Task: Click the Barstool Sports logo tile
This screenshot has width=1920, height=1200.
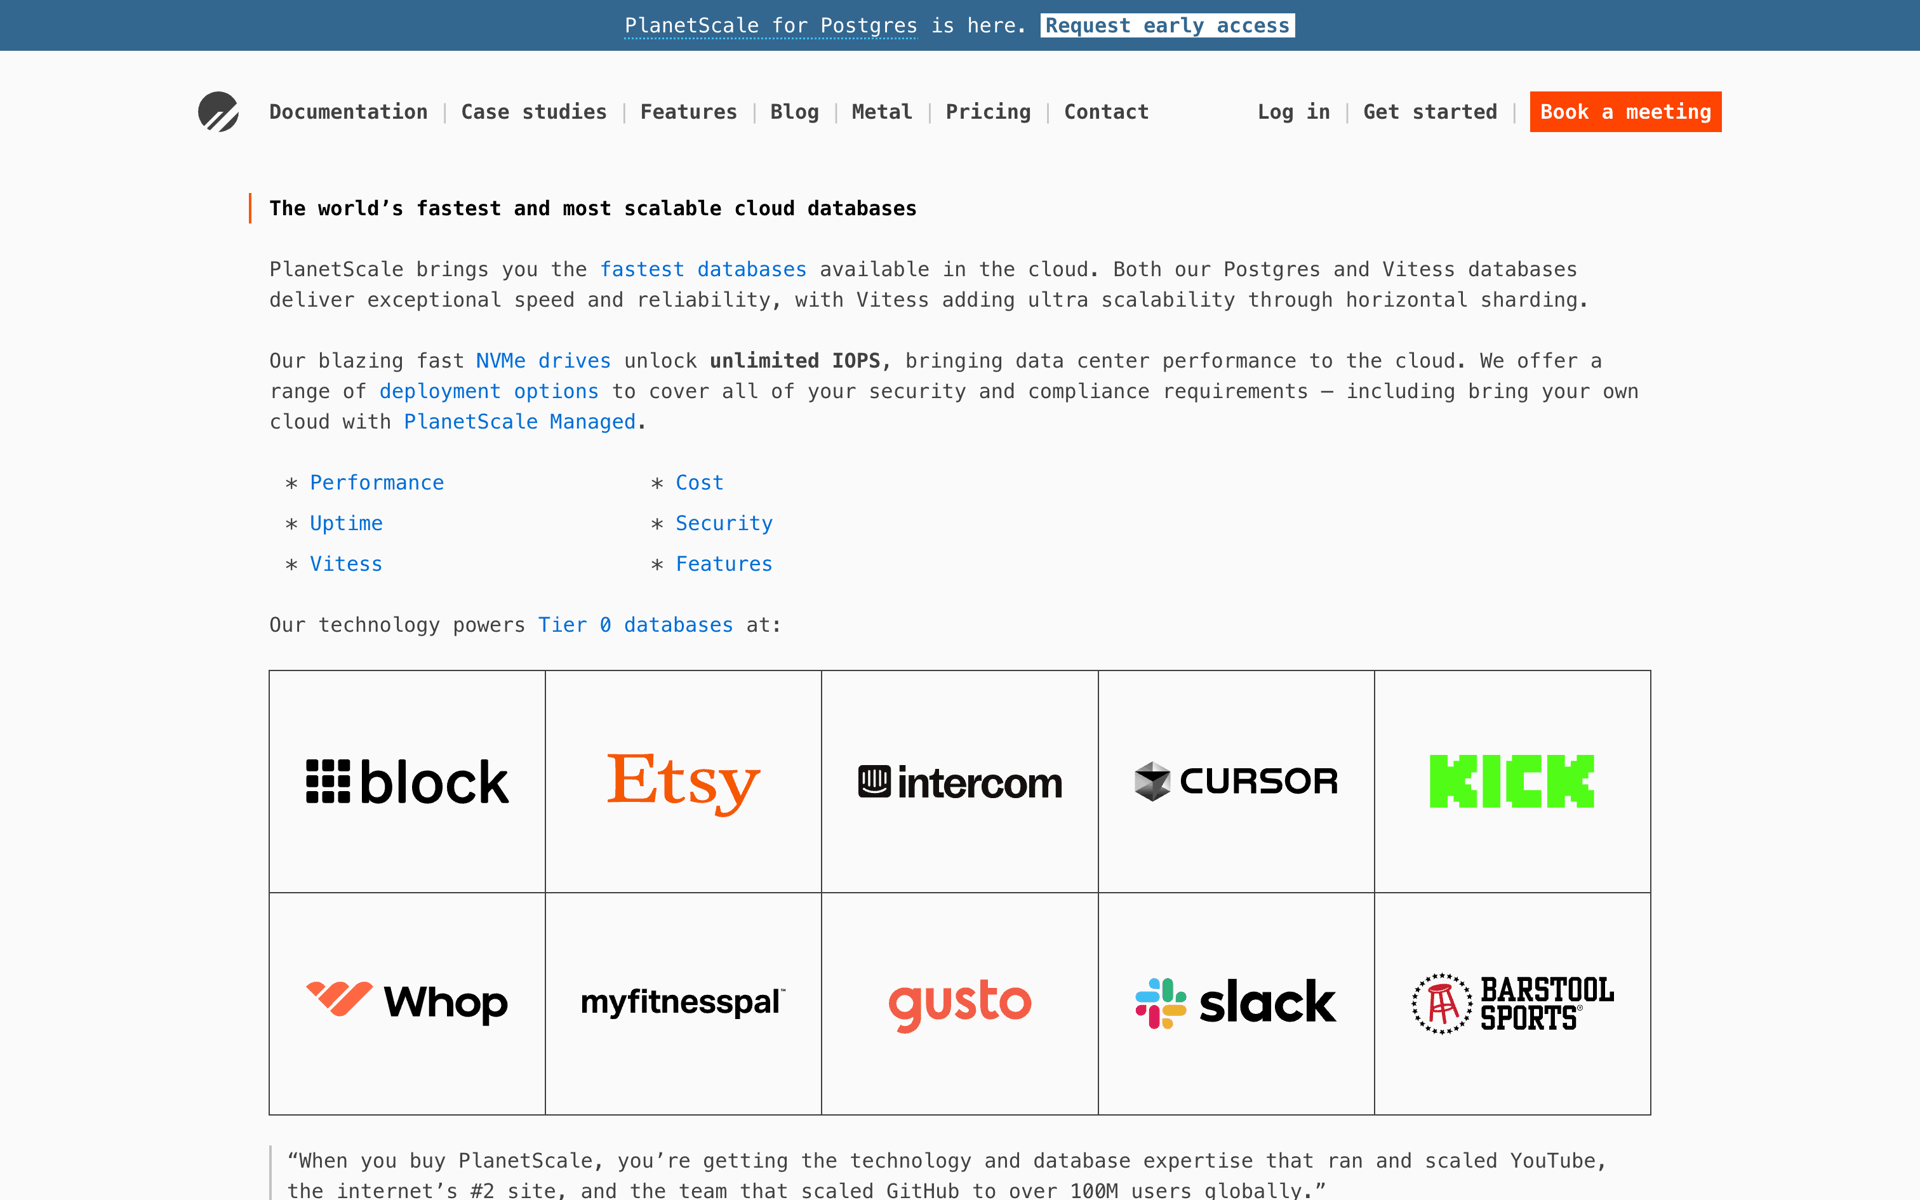Action: 1512,1004
